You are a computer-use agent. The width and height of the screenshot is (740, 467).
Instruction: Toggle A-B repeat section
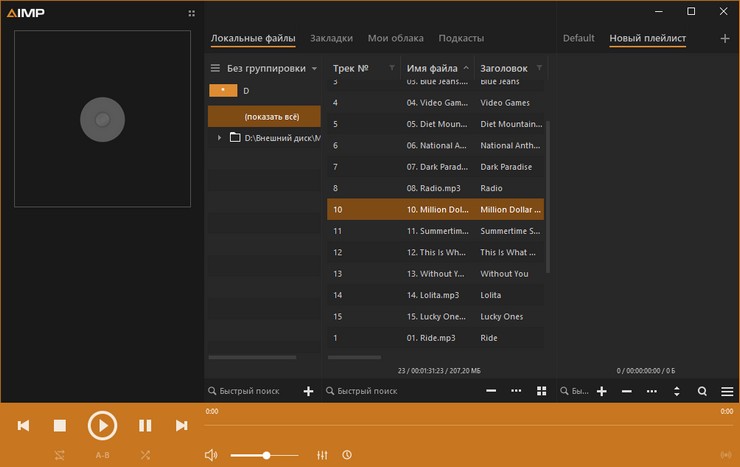[102, 455]
